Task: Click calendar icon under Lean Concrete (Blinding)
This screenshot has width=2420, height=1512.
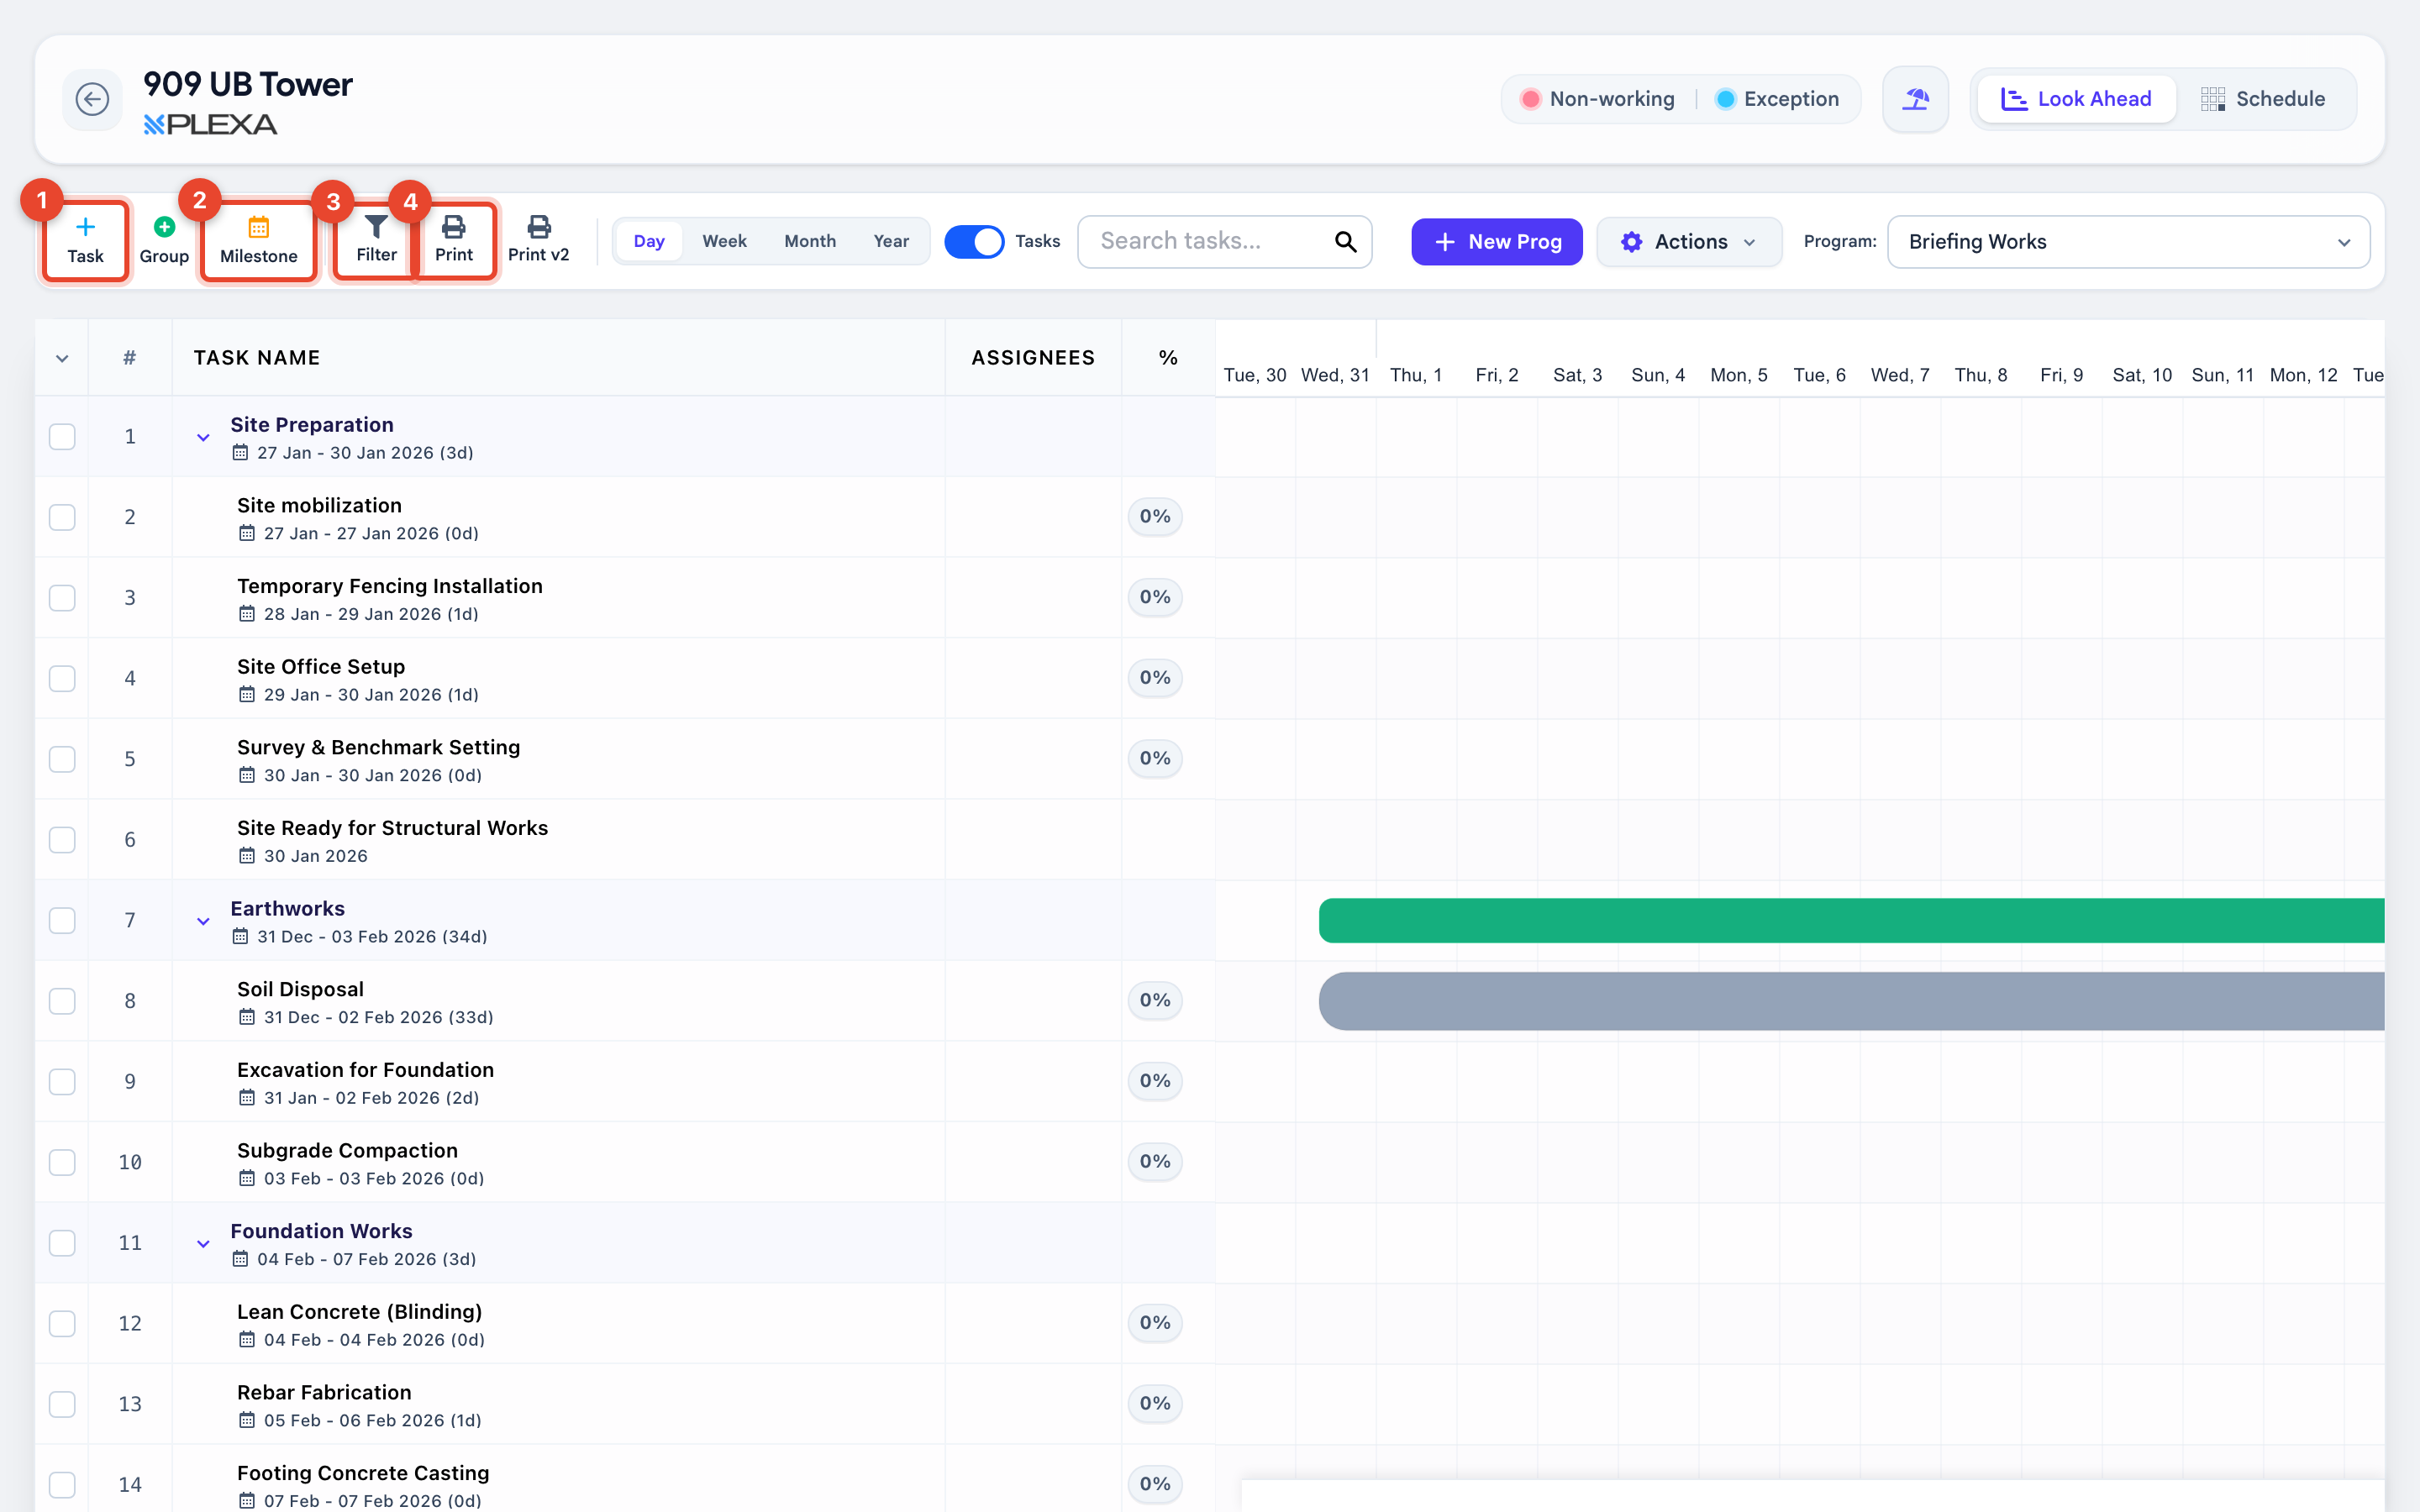Action: point(247,1340)
